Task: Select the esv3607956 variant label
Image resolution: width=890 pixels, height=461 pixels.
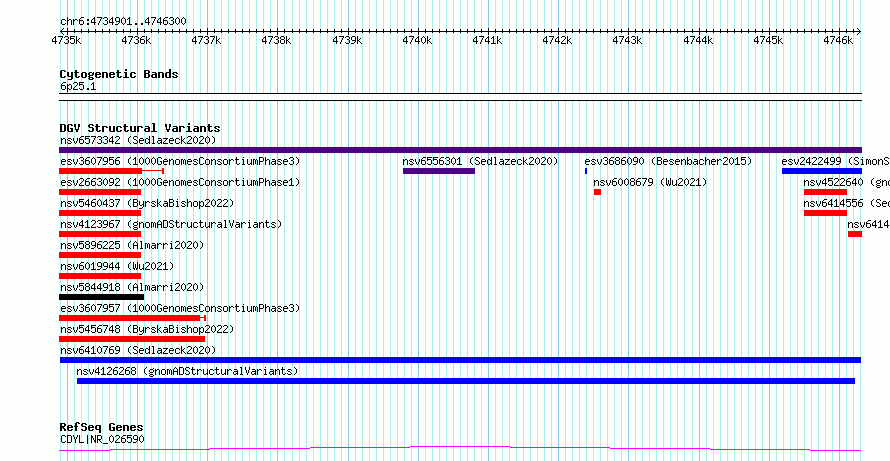Action: pyautogui.click(x=180, y=161)
